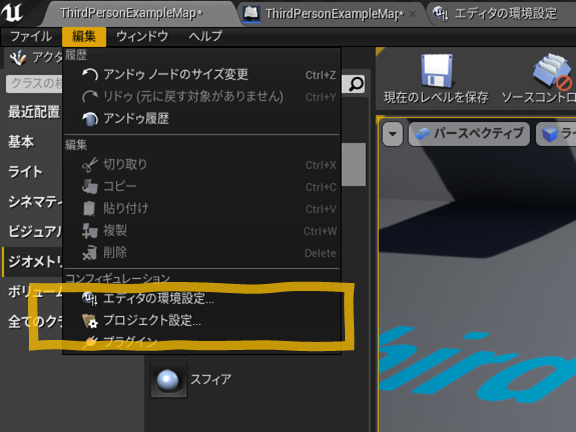The height and width of the screenshot is (432, 576).
Task: Select the スフィア sphere thumbnail
Action: click(168, 380)
